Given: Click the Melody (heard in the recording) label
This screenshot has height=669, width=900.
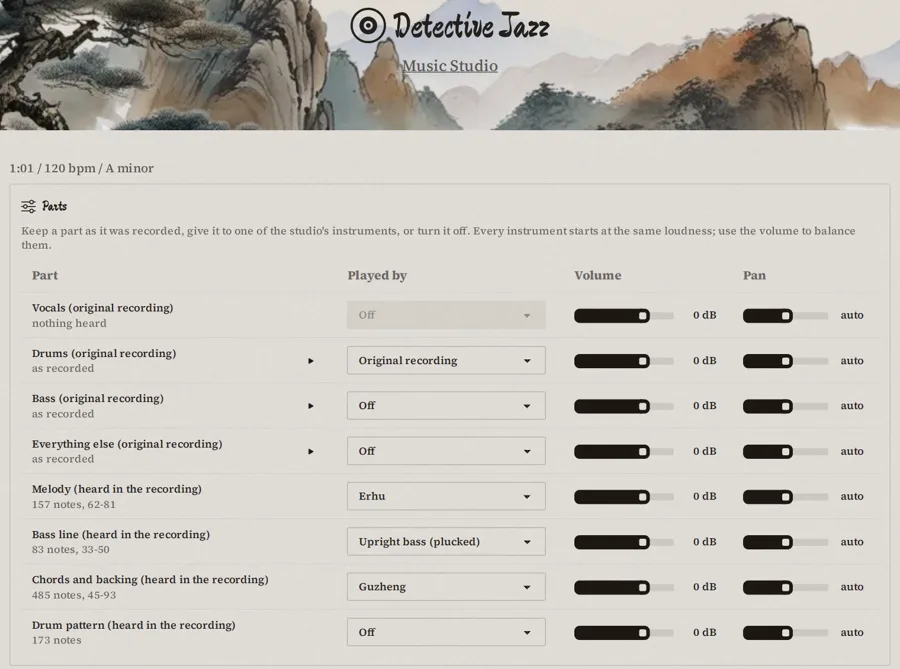Looking at the screenshot, I should tap(117, 489).
